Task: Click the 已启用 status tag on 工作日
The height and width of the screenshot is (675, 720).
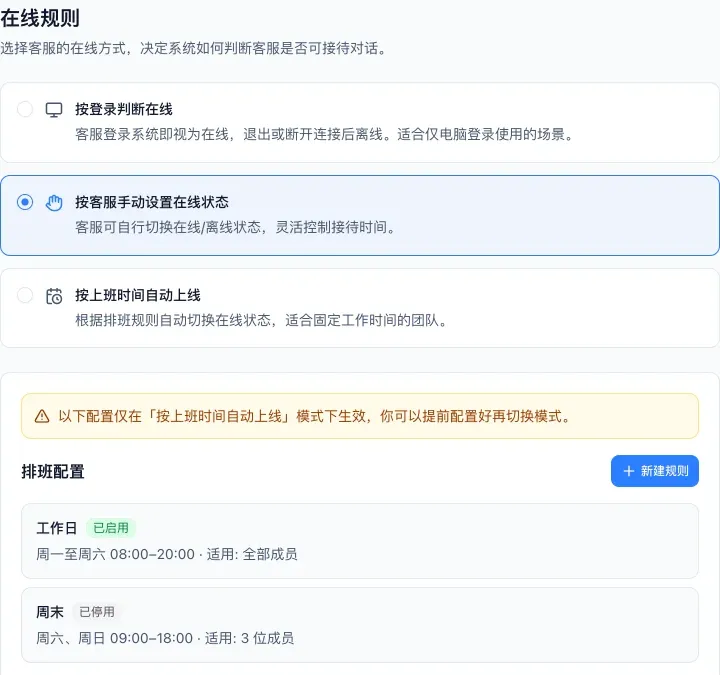Action: pyautogui.click(x=111, y=528)
